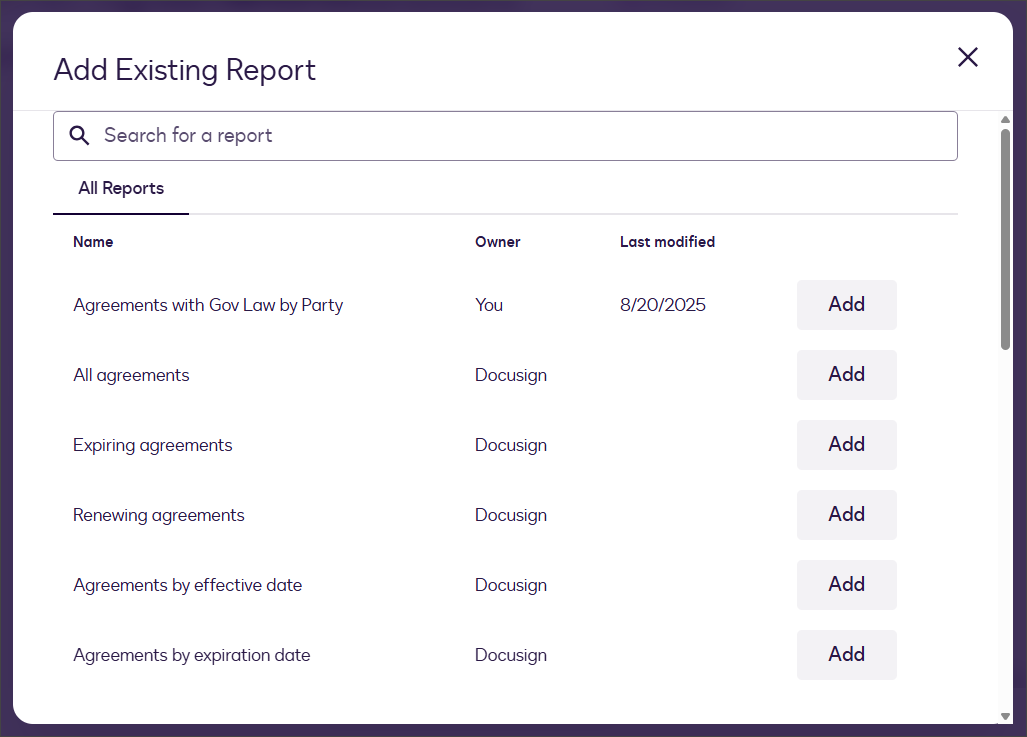Focus the 'Search for a report' field
Image resolution: width=1027 pixels, height=737 pixels.
point(520,136)
